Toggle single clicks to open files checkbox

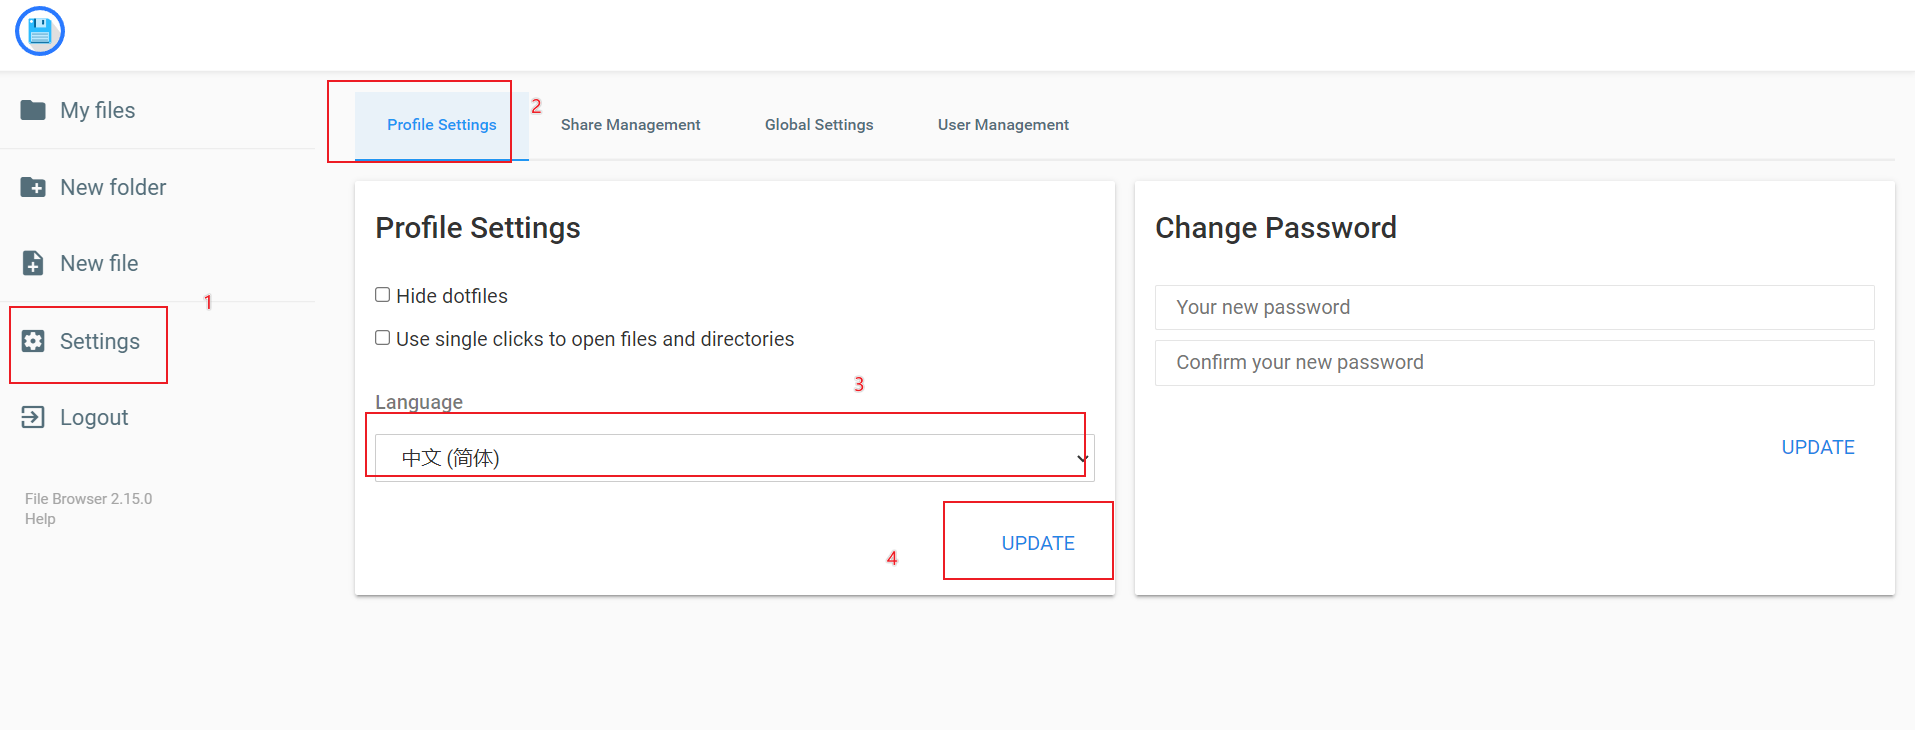[x=382, y=338]
